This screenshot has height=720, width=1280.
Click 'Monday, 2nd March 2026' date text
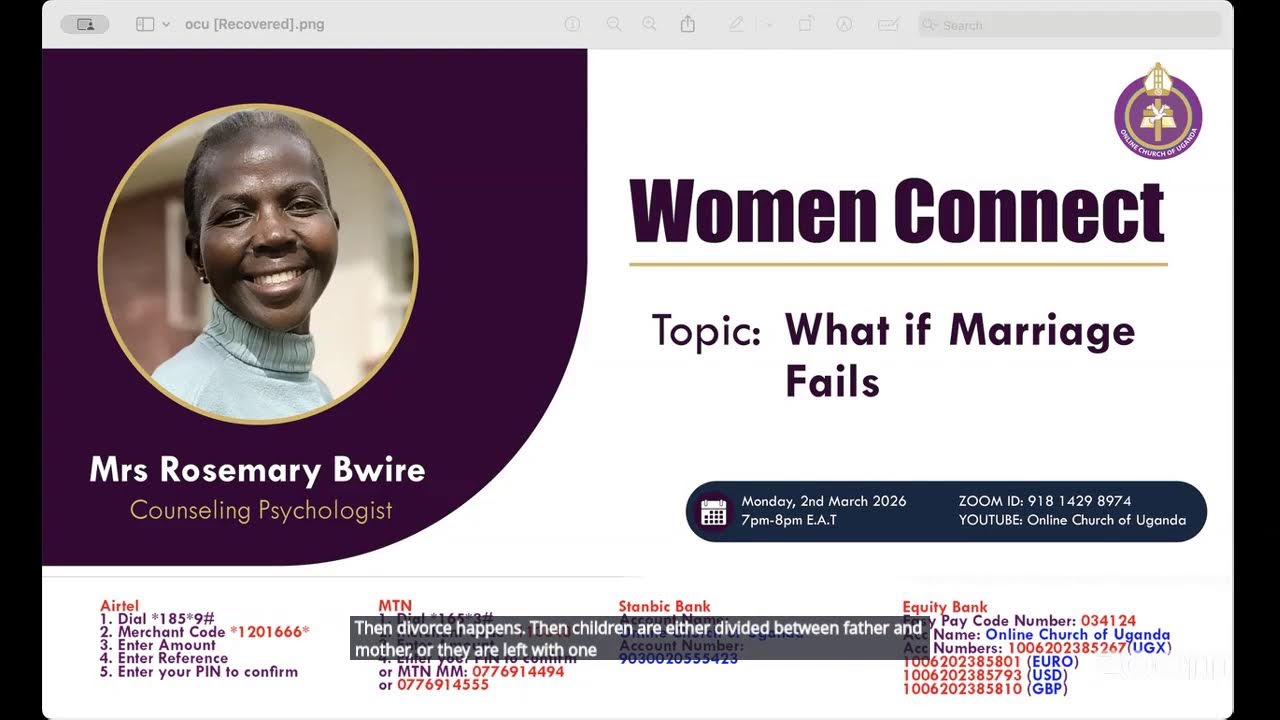[824, 501]
